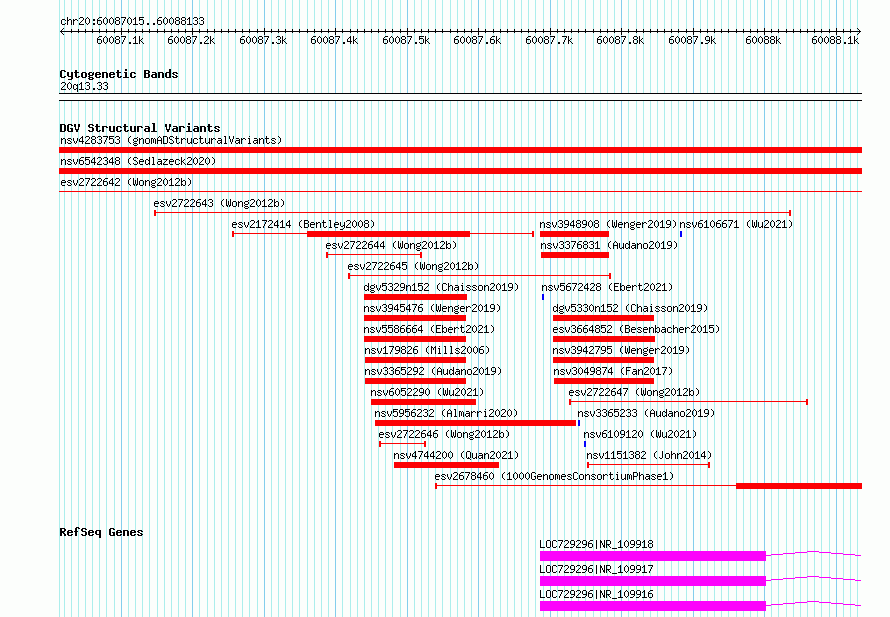Select nsv1151382 John2014 variant label

(x=649, y=455)
